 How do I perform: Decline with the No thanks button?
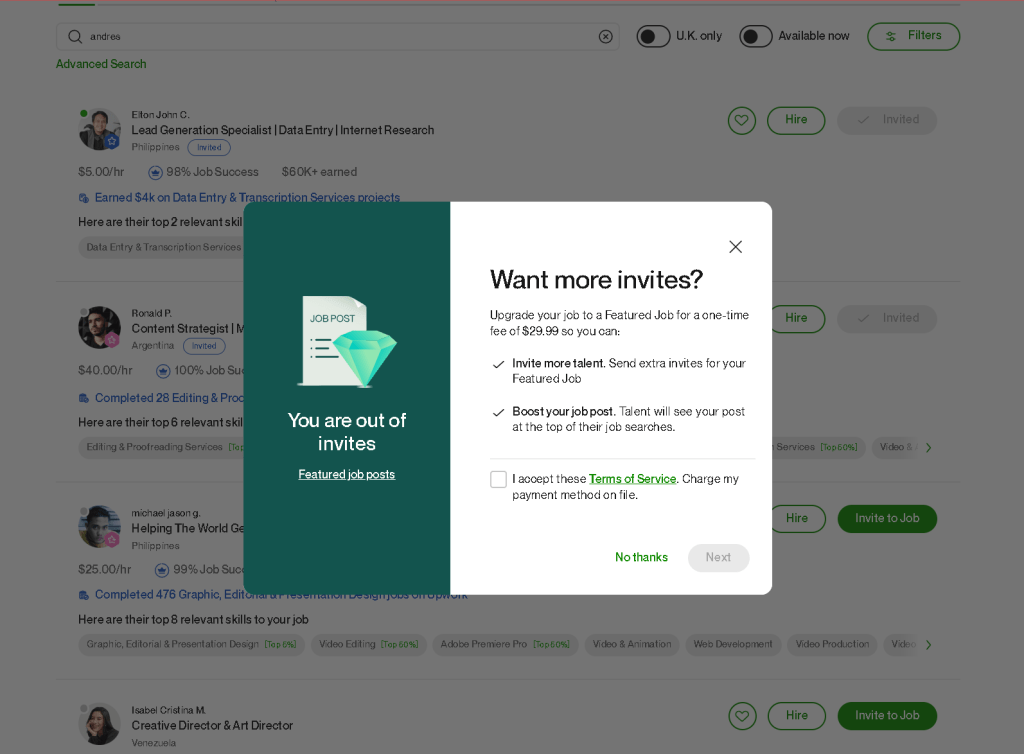(x=641, y=558)
